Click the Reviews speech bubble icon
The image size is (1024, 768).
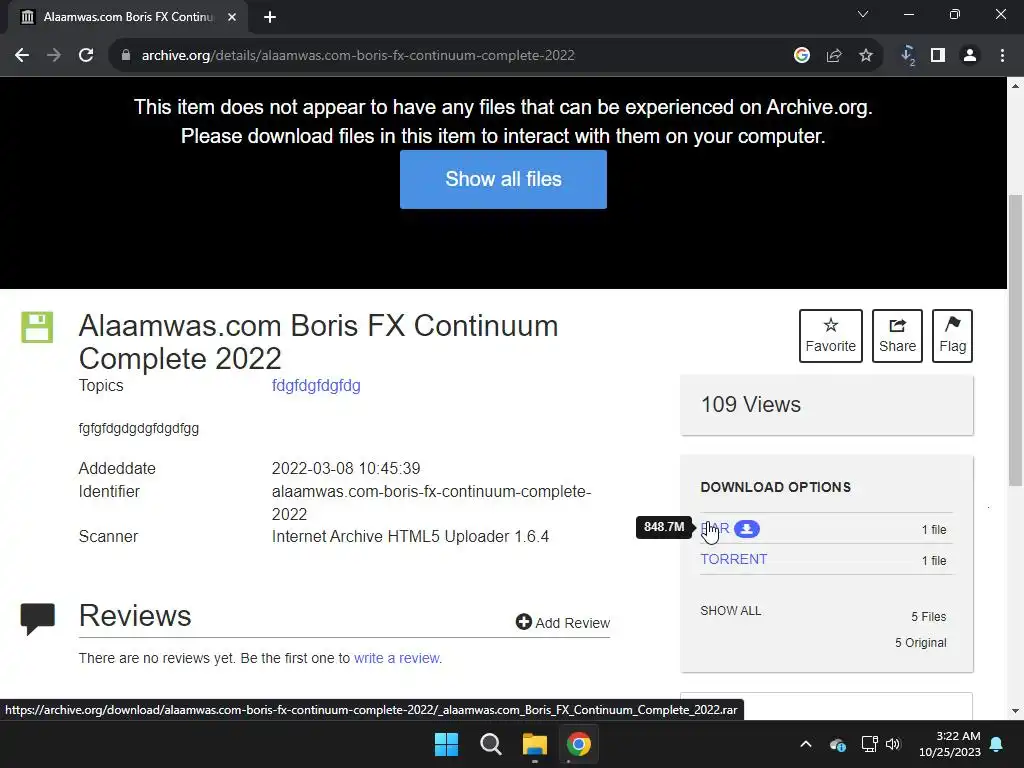tap(38, 618)
